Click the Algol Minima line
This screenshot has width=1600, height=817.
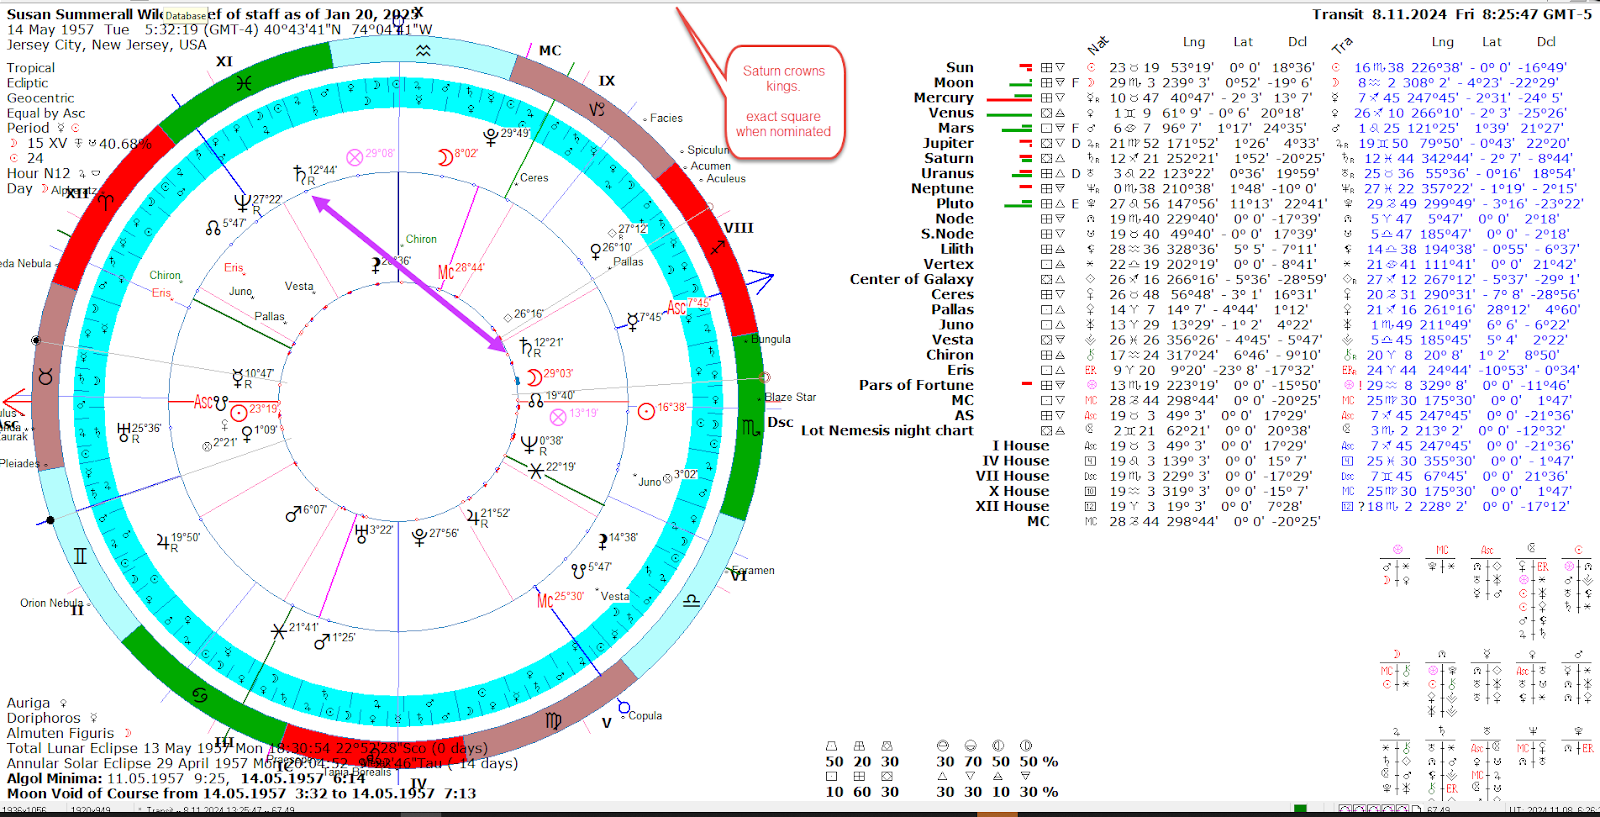186,778
